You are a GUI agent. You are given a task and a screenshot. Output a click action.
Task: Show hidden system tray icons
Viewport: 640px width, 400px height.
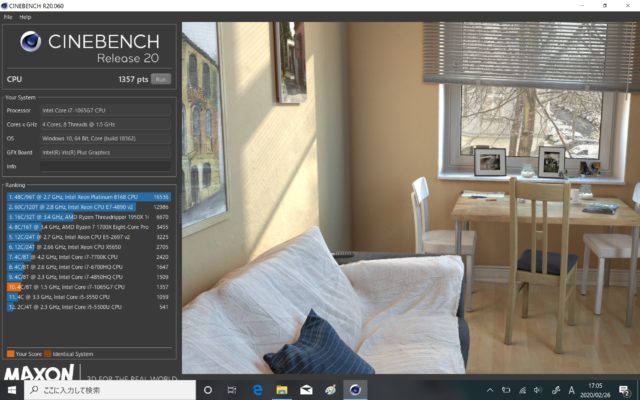click(x=490, y=390)
